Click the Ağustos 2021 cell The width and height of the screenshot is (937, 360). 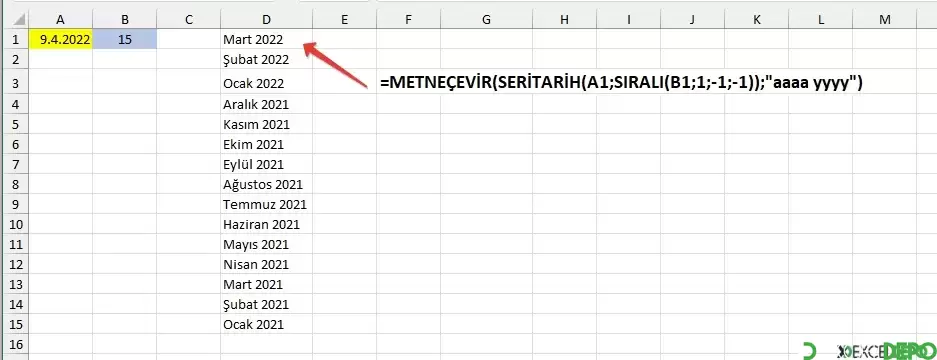click(x=266, y=184)
